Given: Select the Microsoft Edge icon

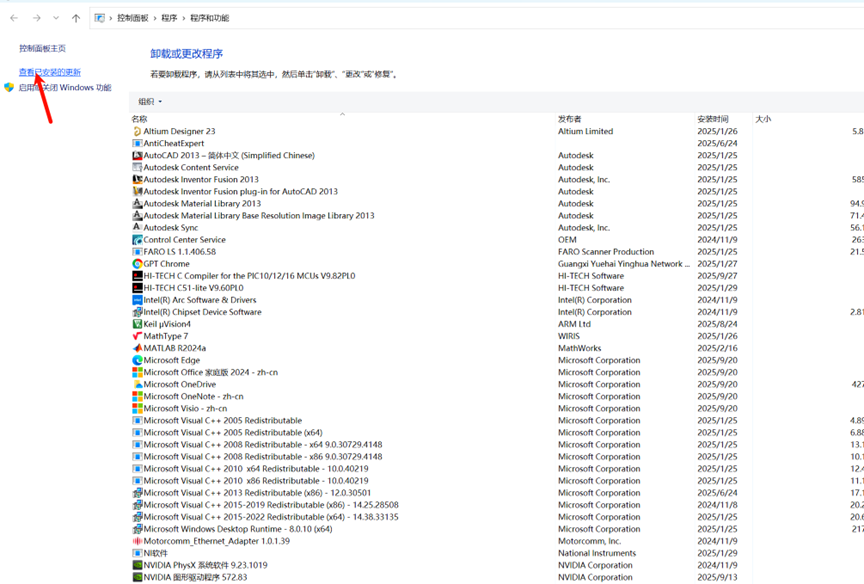Looking at the screenshot, I should coord(137,360).
